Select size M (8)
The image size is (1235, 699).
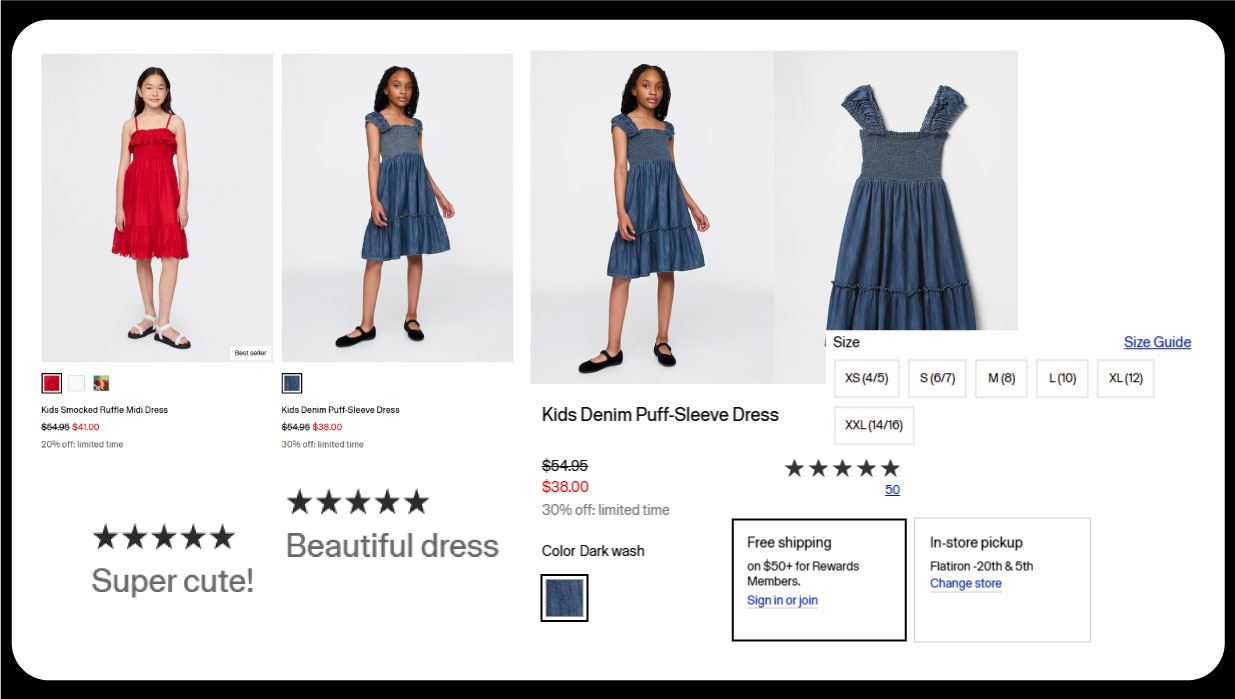click(1001, 379)
